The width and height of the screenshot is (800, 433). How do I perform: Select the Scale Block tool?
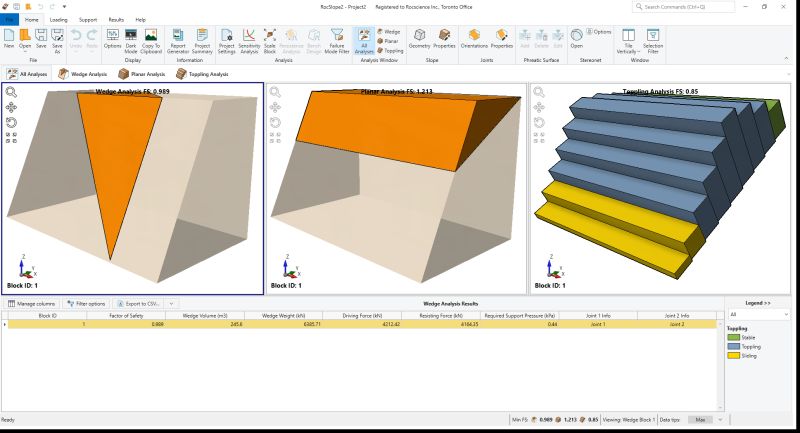pyautogui.click(x=269, y=41)
